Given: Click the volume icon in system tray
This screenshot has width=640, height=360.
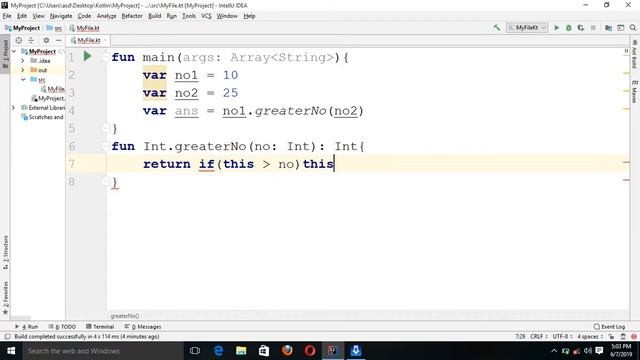Looking at the screenshot, I should click(x=588, y=351).
